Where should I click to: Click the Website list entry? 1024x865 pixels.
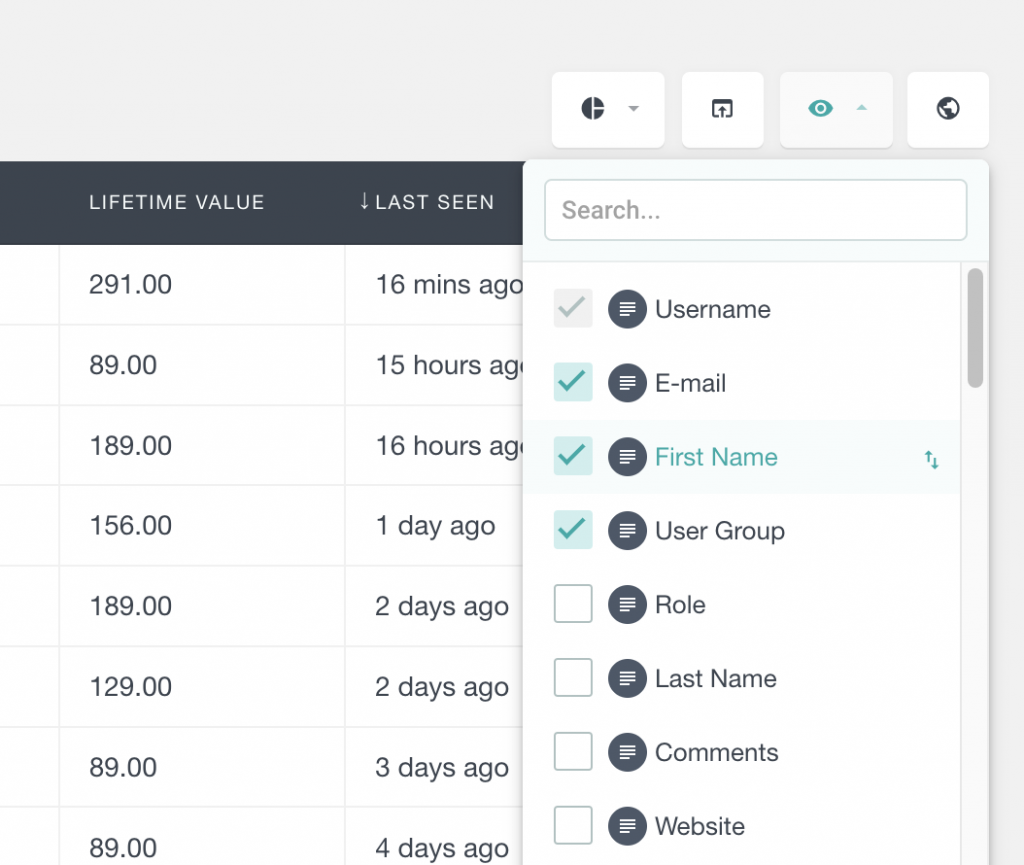[x=699, y=825]
